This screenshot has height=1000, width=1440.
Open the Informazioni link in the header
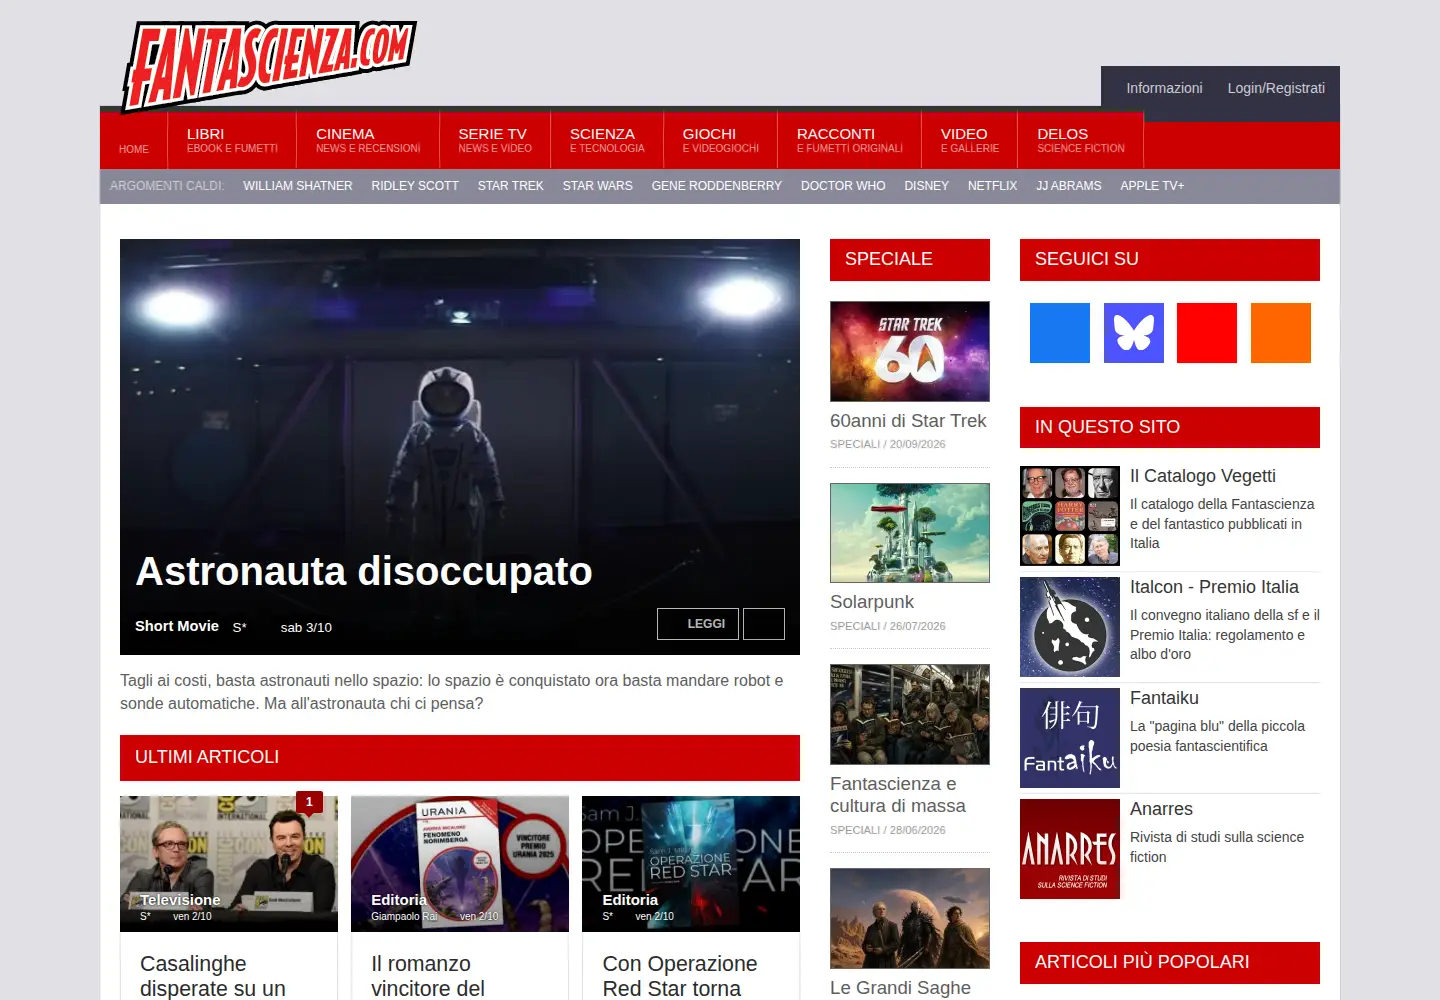tap(1164, 88)
